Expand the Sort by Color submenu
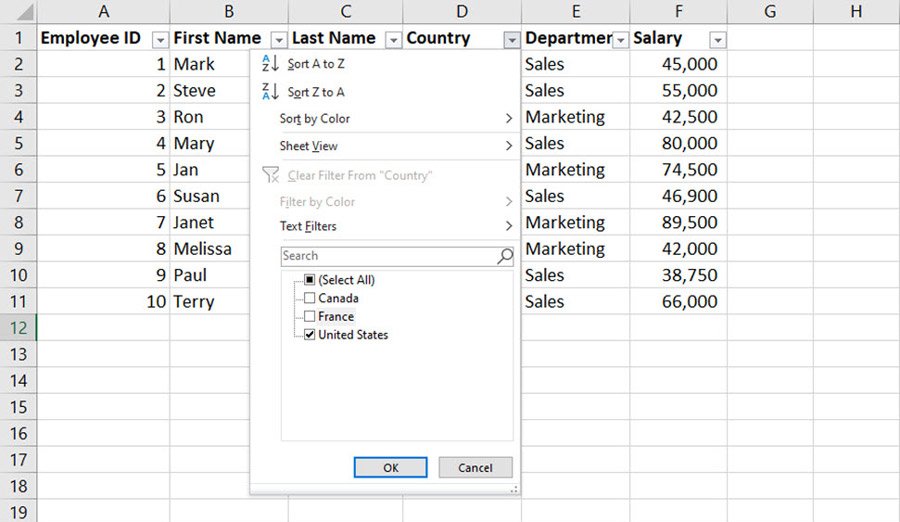 (395, 119)
